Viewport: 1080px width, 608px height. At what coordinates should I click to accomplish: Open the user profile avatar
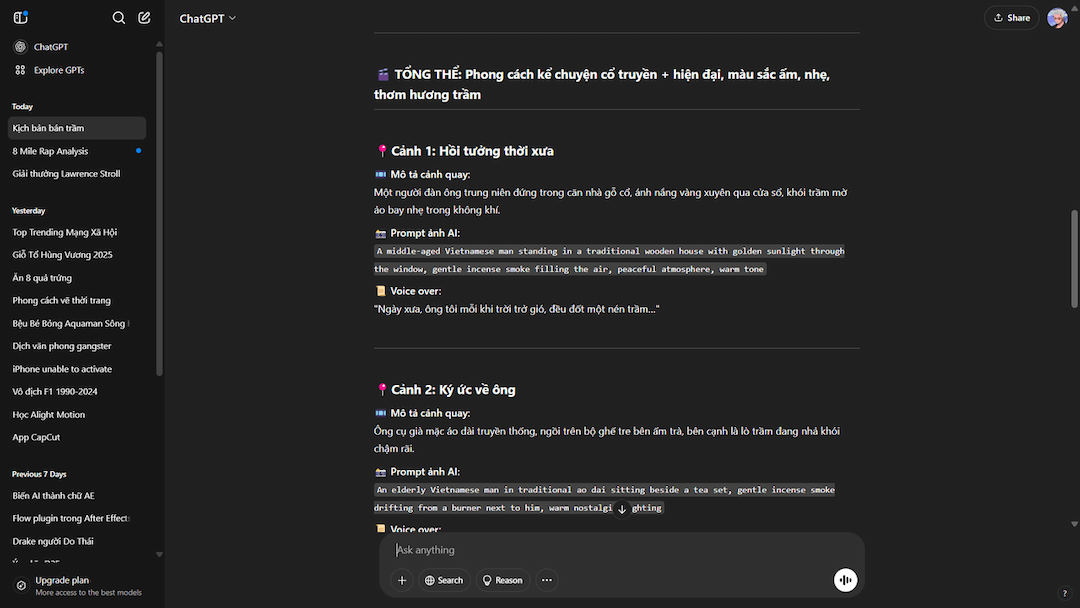click(x=1057, y=18)
